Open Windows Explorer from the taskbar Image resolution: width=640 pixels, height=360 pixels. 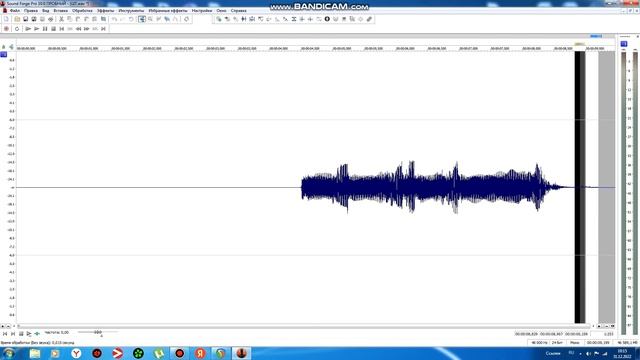click(x=35, y=353)
